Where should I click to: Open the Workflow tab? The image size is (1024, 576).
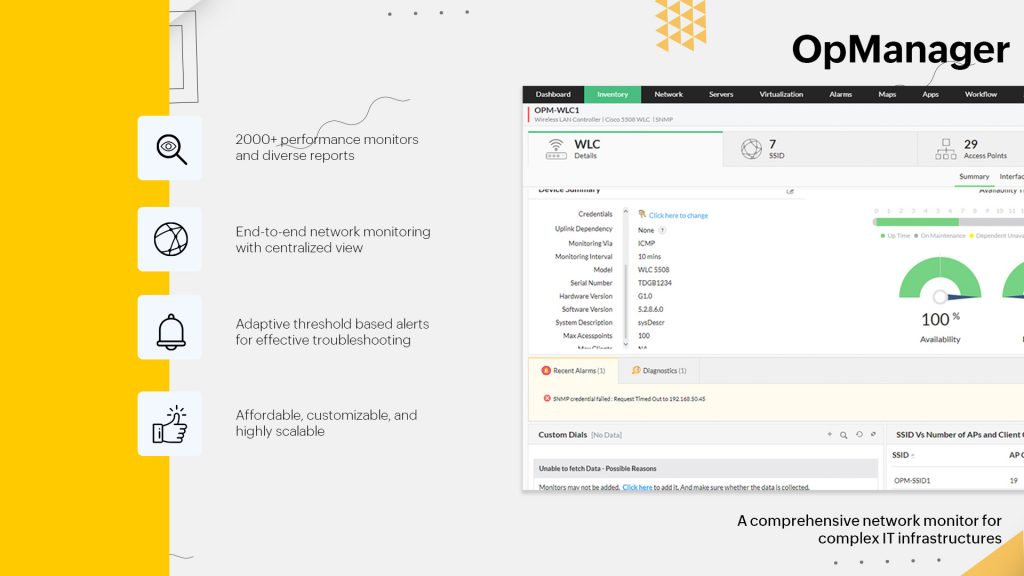click(x=981, y=95)
